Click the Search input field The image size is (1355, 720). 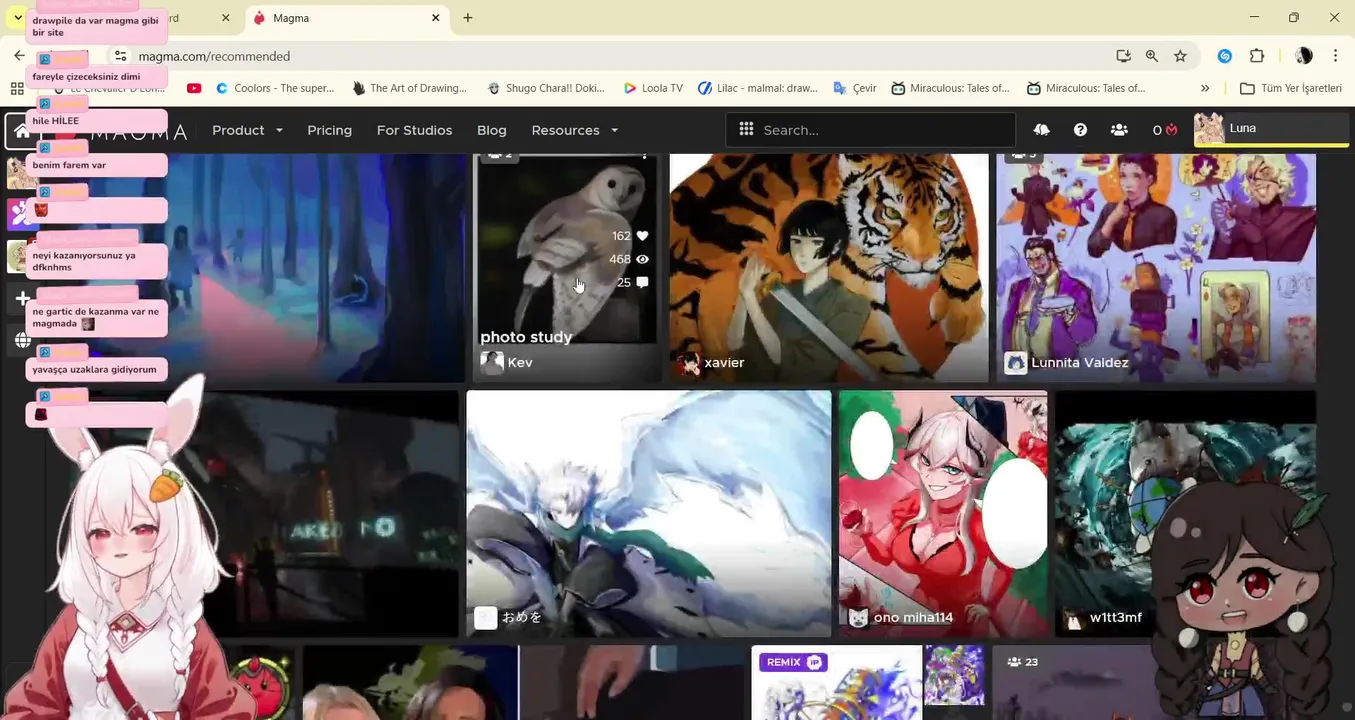click(870, 130)
